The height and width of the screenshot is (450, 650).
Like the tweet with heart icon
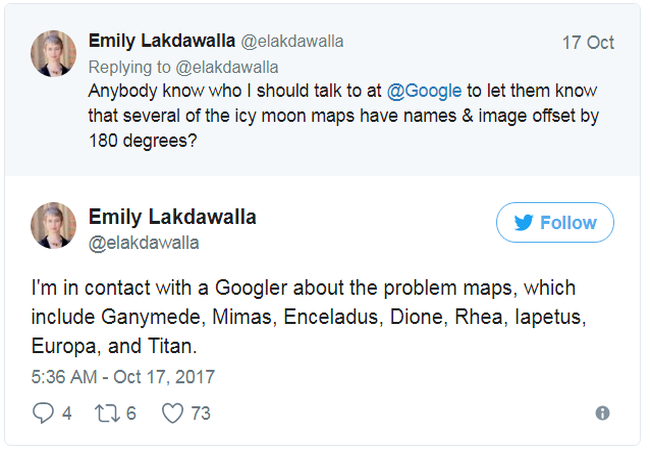click(172, 412)
